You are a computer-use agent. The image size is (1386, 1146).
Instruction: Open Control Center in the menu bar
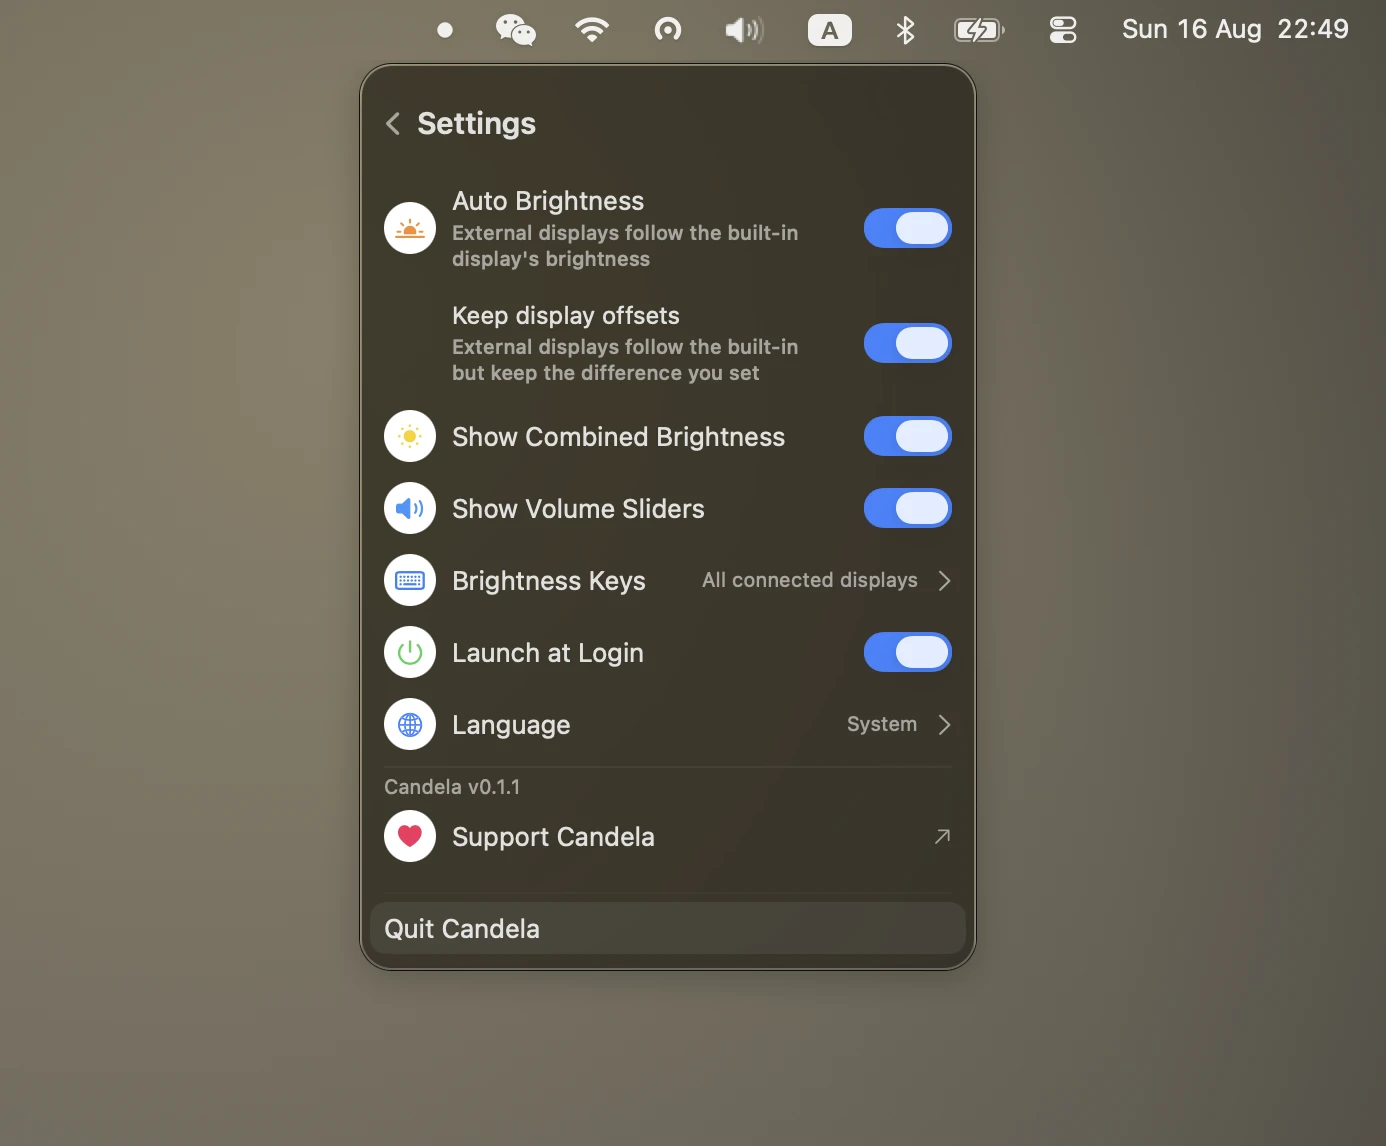coord(1063,30)
